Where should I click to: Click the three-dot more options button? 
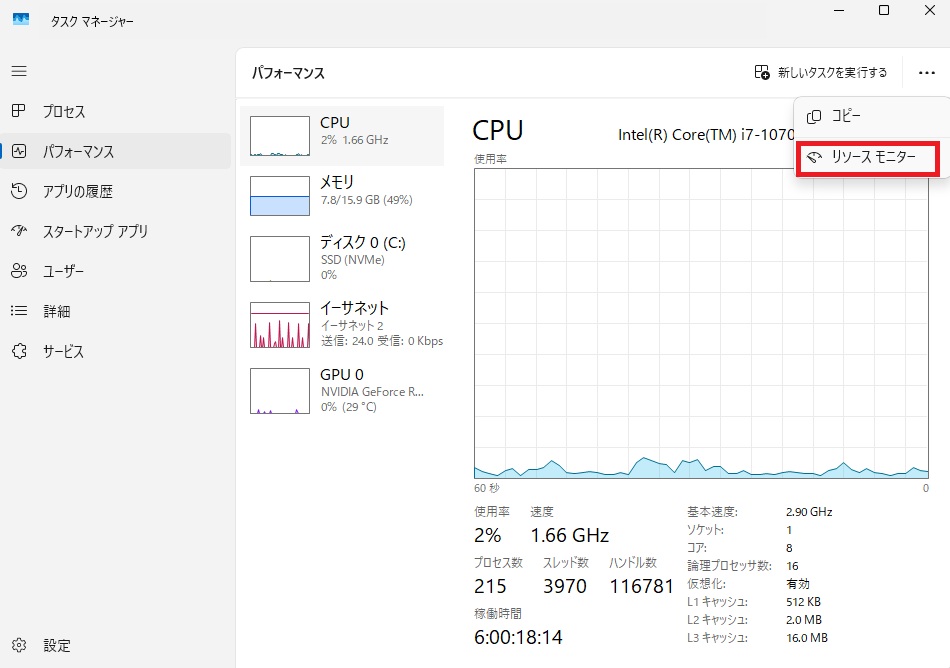[923, 72]
